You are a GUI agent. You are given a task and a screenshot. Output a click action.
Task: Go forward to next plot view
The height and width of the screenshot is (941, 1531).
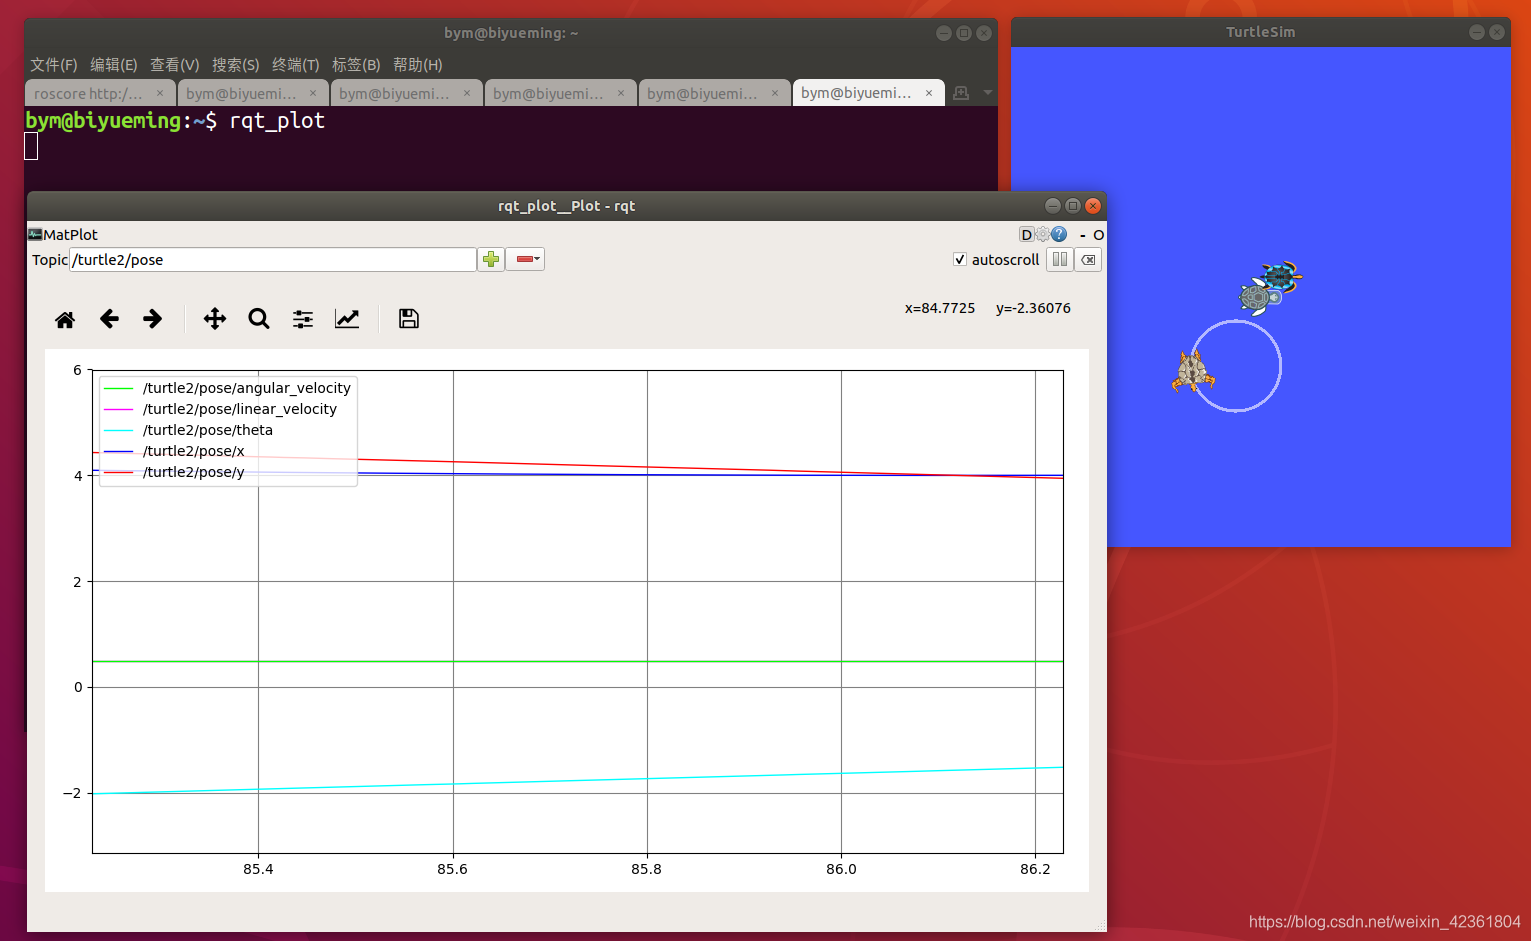pyautogui.click(x=152, y=319)
